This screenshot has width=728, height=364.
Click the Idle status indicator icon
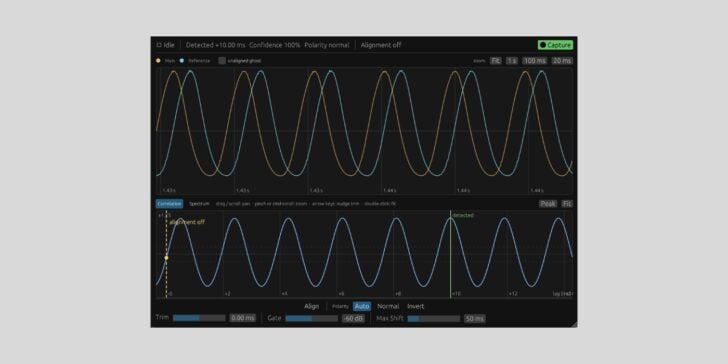159,45
